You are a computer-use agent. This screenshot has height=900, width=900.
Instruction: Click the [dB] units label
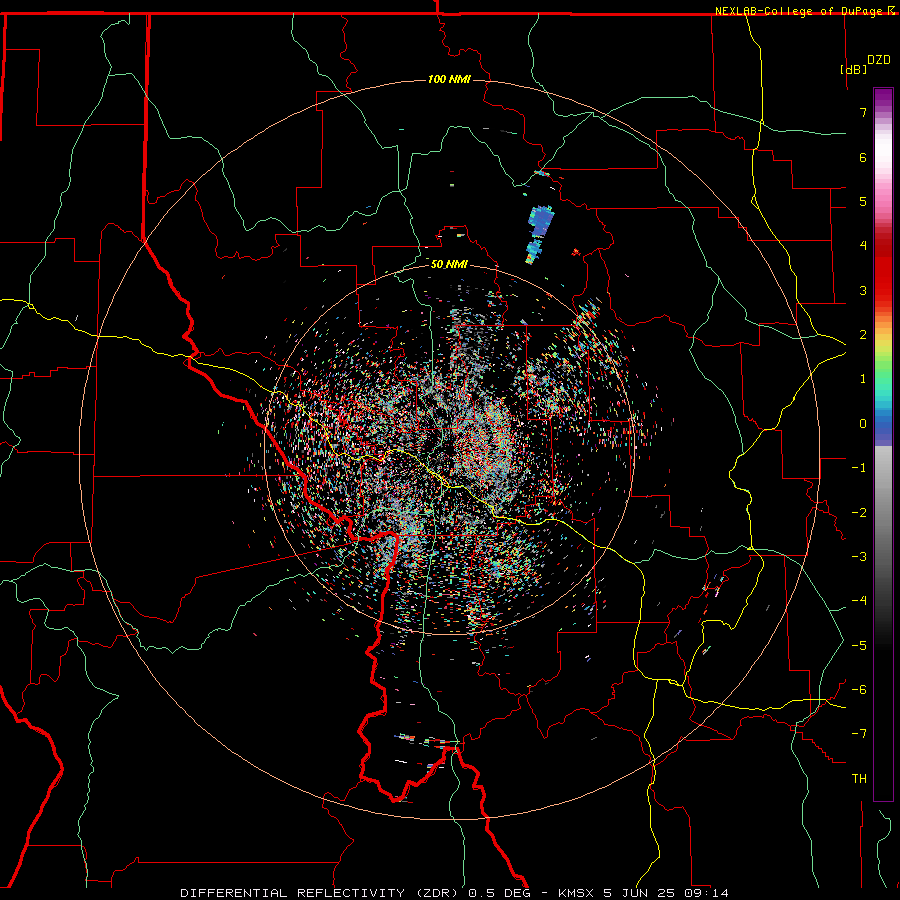click(853, 69)
